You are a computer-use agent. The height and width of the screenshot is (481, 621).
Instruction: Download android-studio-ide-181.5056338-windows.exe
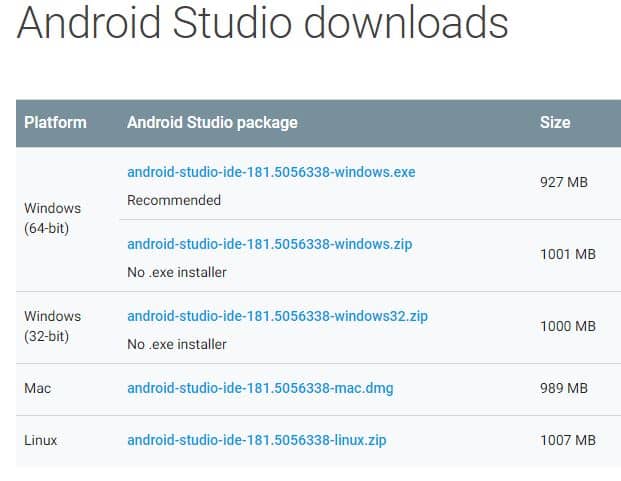coord(271,172)
